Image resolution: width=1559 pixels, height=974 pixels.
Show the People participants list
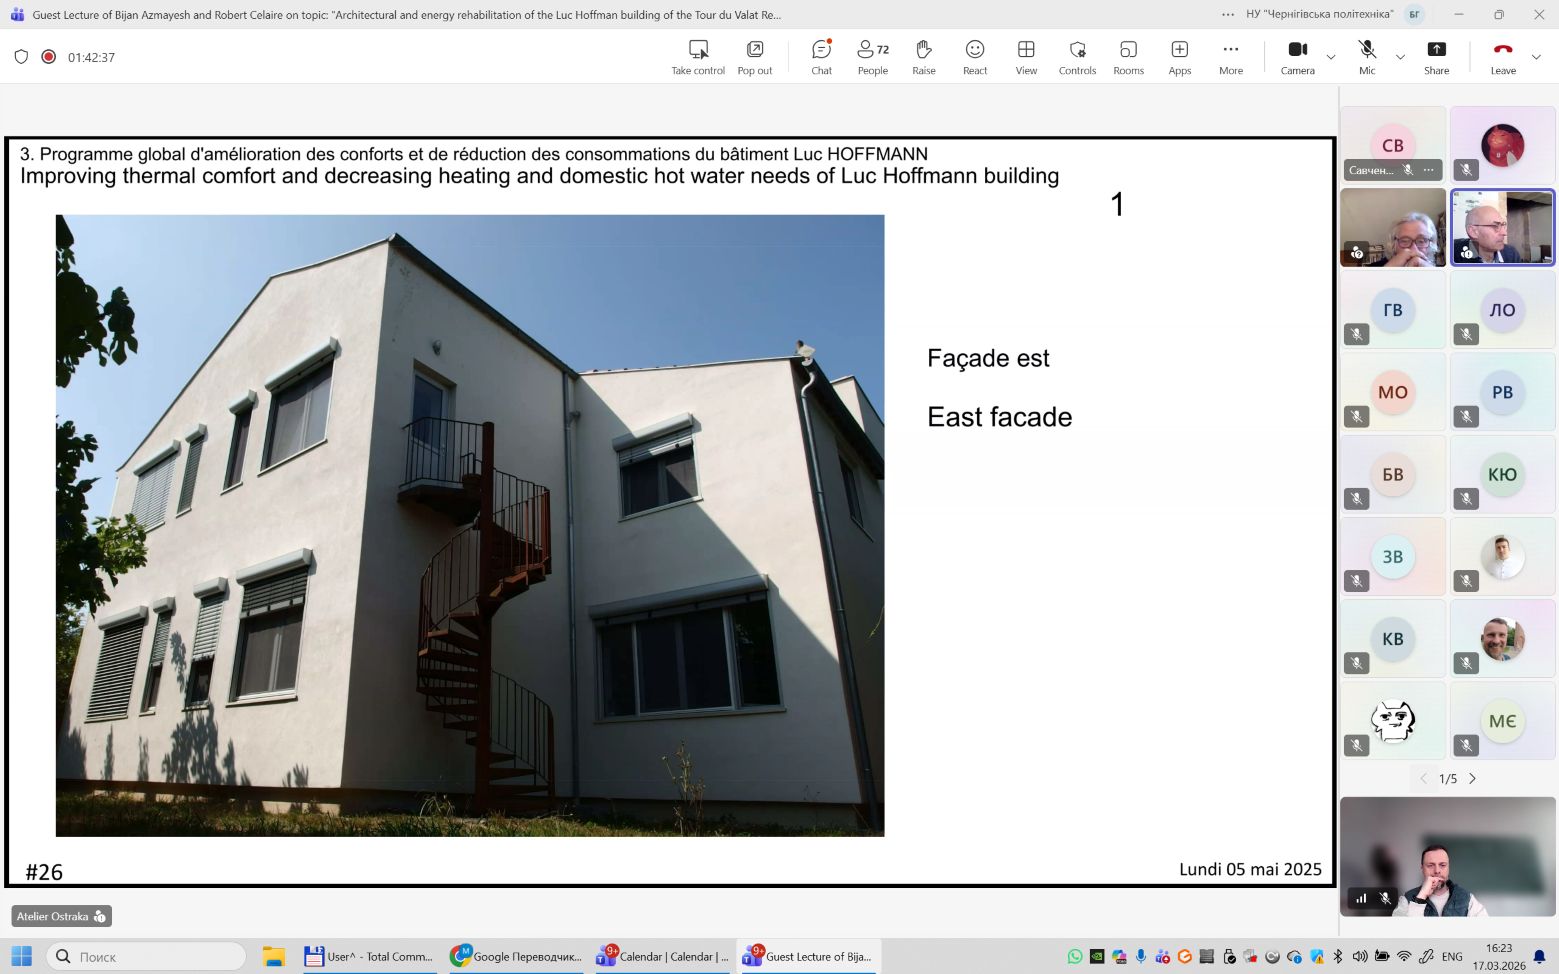tap(872, 57)
